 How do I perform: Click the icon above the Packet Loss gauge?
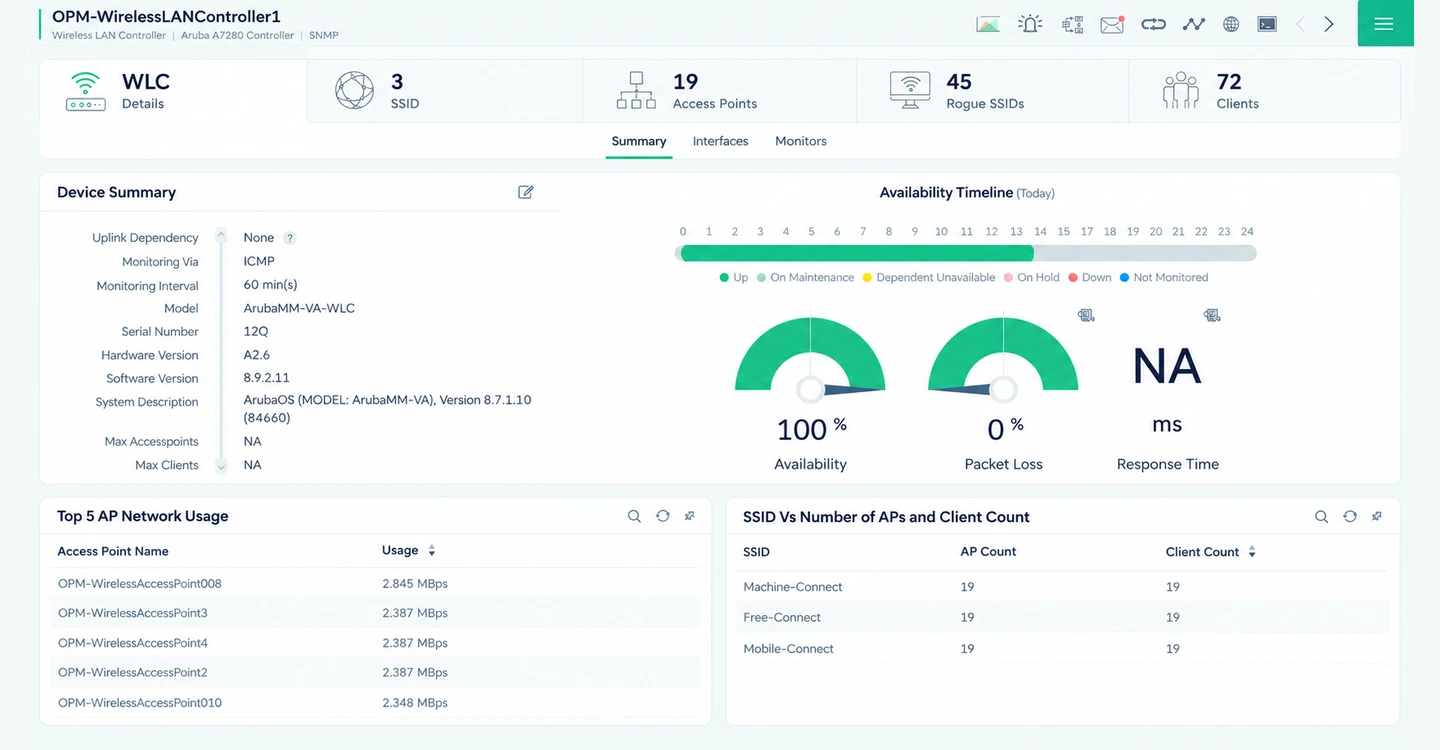tap(1086, 315)
